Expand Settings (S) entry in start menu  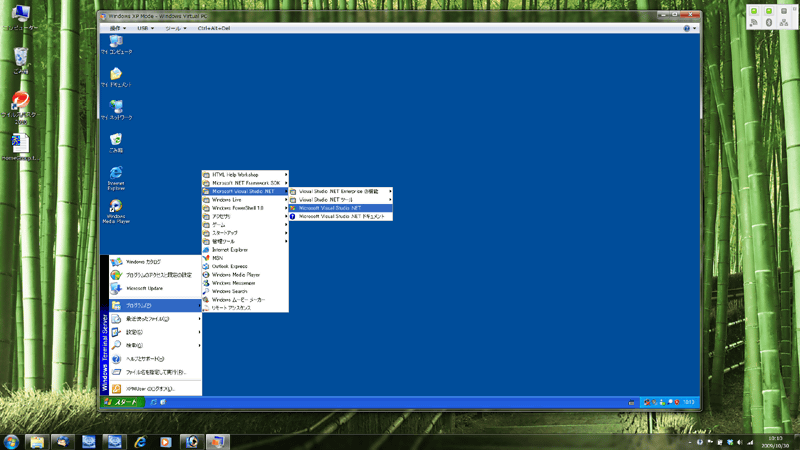coord(156,332)
